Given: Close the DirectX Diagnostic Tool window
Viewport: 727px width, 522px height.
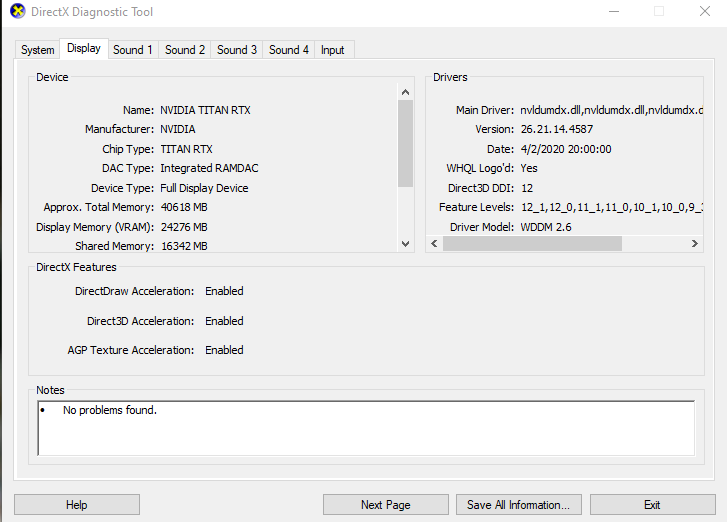Looking at the screenshot, I should pos(705,11).
